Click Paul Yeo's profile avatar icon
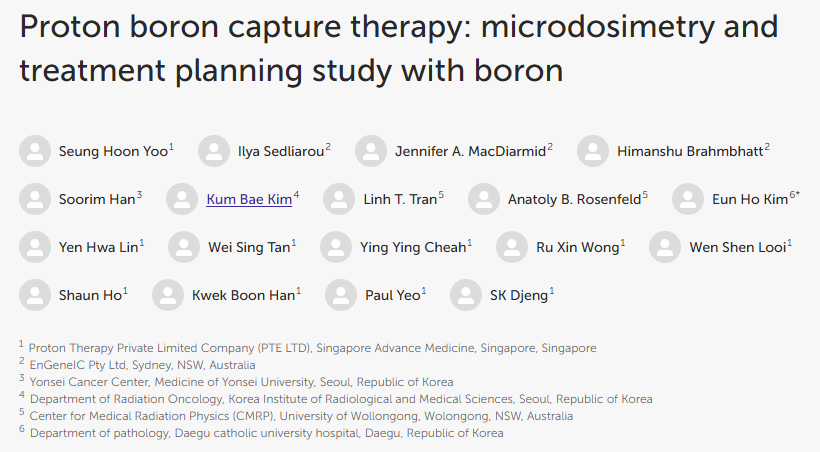This screenshot has width=820, height=452. [x=341, y=295]
